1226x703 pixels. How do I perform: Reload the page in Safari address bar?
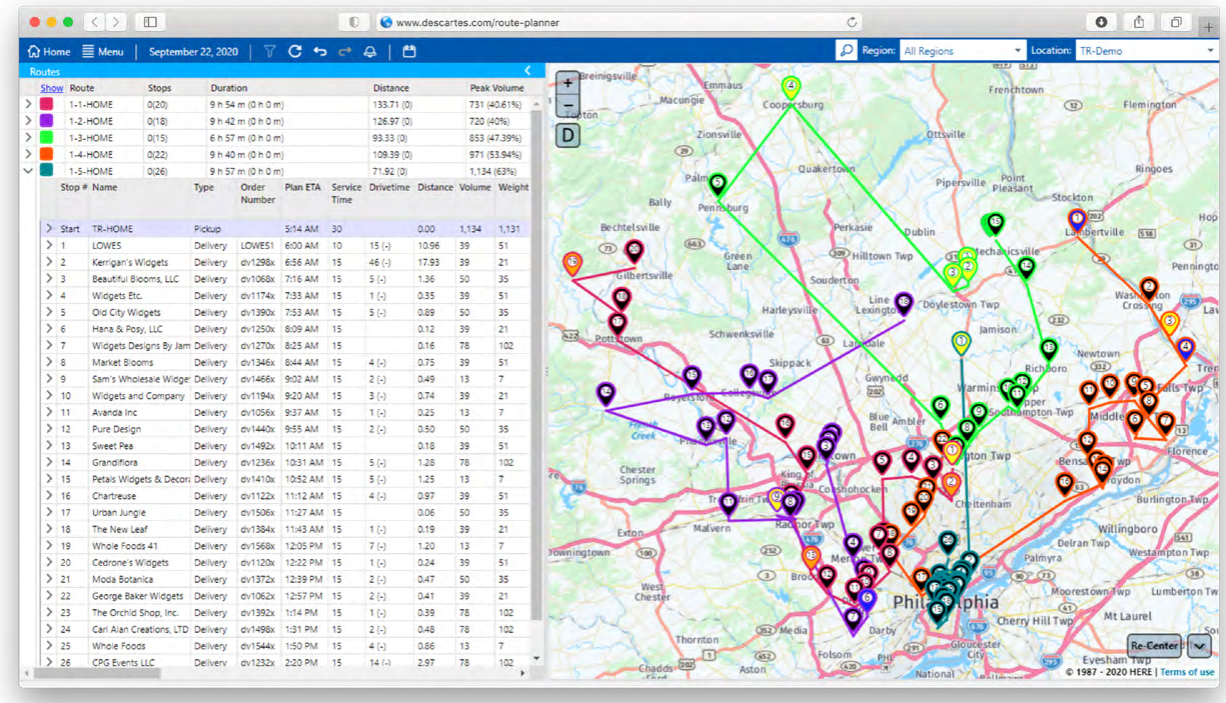[852, 21]
